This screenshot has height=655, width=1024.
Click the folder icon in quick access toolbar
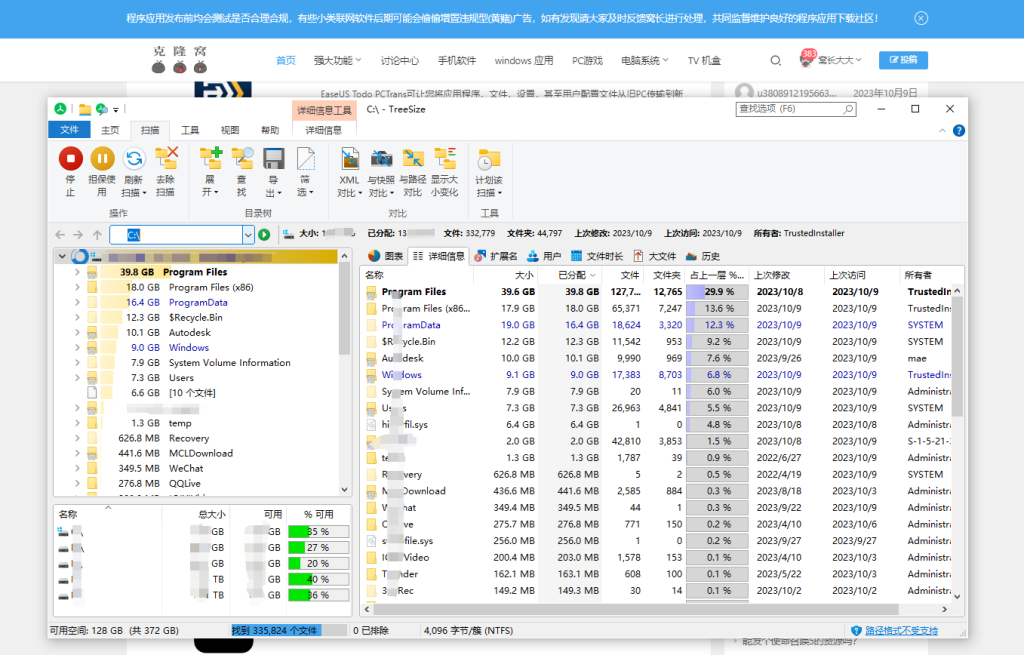pos(85,109)
